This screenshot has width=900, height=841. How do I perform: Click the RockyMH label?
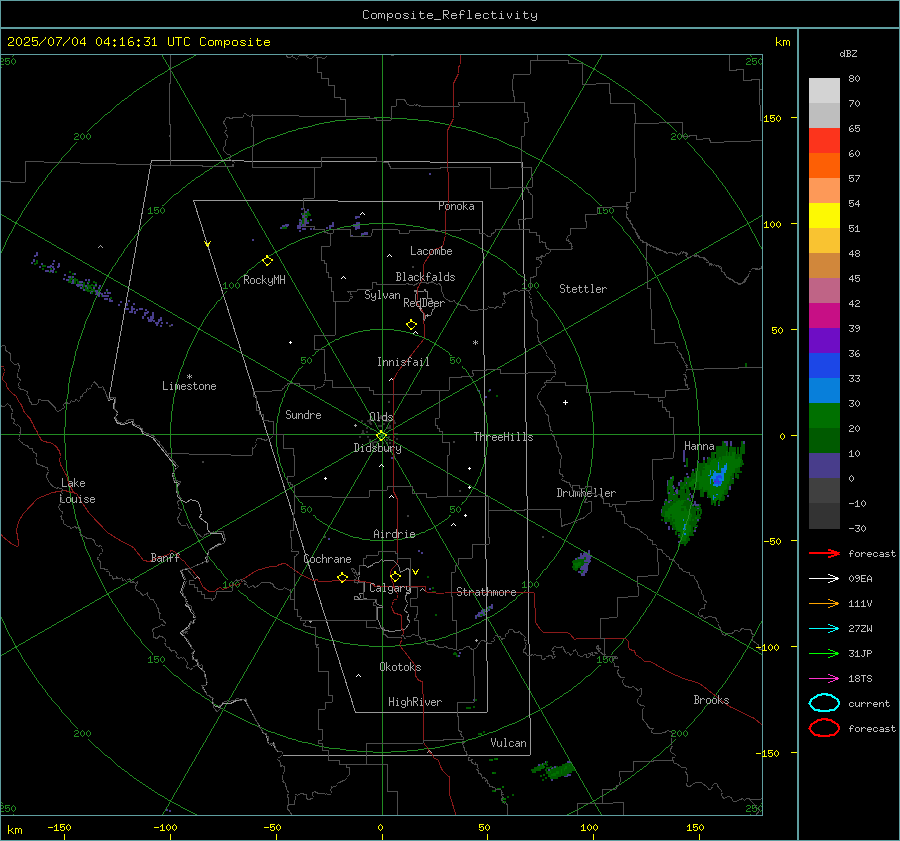[x=264, y=280]
